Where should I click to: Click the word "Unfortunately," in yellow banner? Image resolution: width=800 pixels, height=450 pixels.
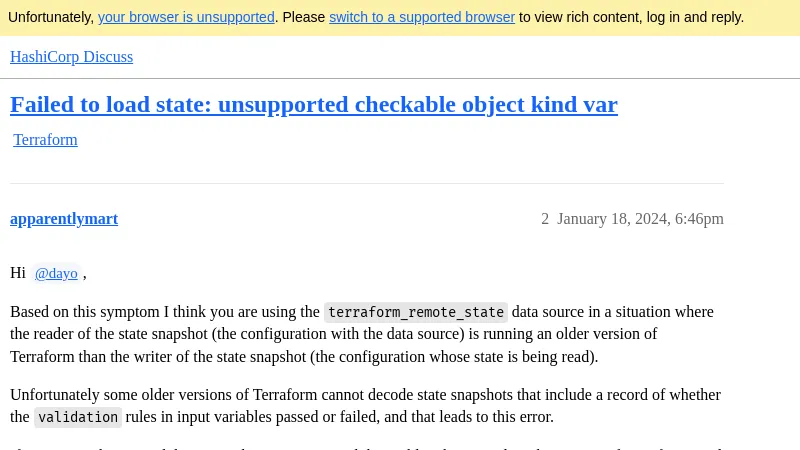click(50, 17)
